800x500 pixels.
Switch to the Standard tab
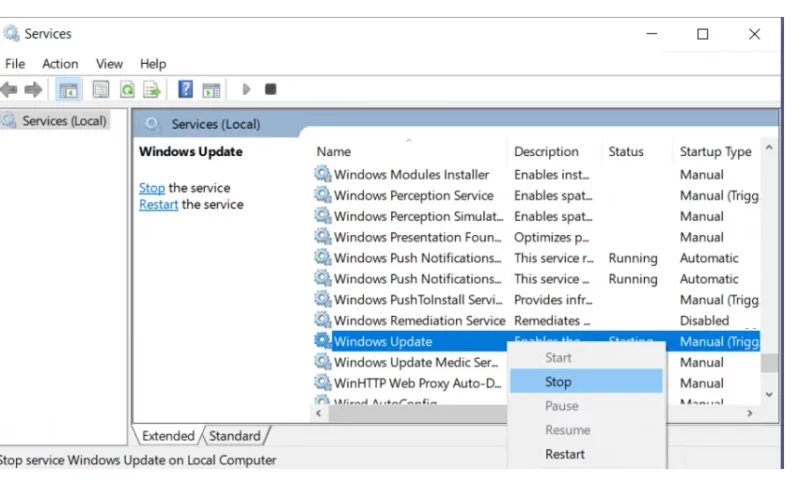[235, 436]
